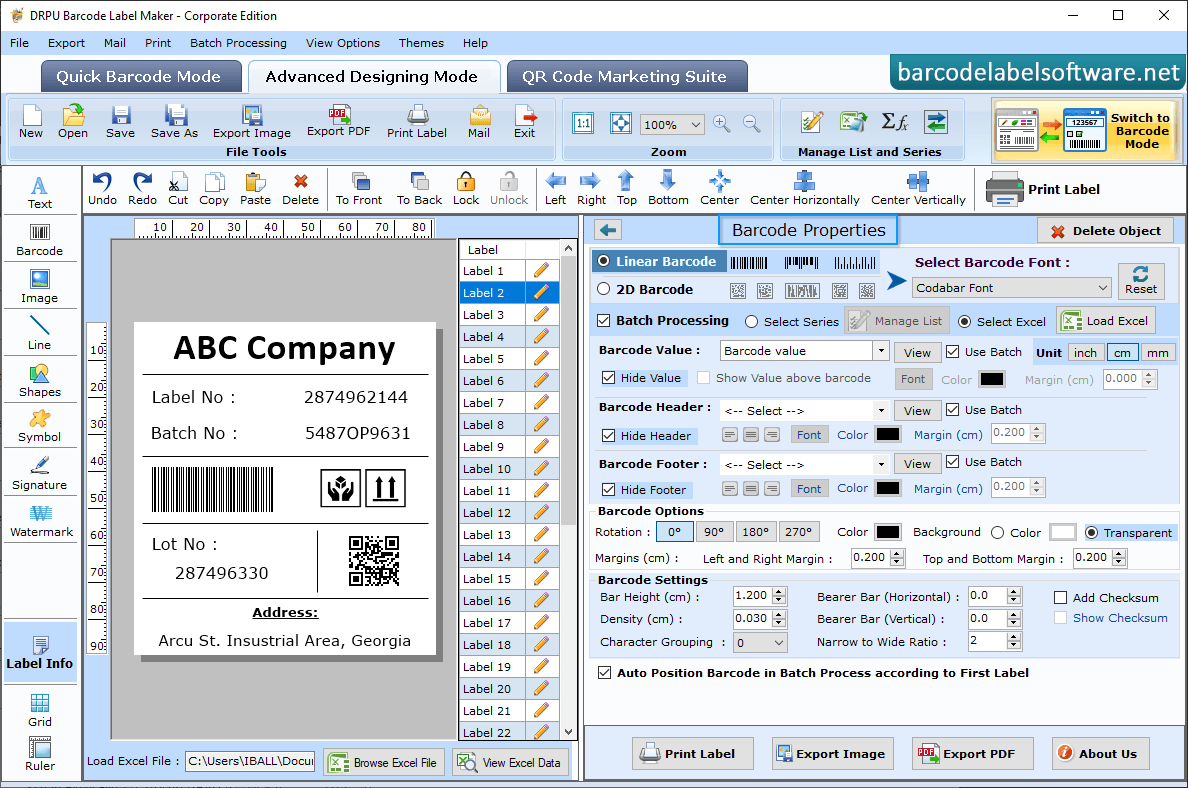Toggle Use Batch for Barcode Value
Screen dimensions: 1188x788
[953, 352]
